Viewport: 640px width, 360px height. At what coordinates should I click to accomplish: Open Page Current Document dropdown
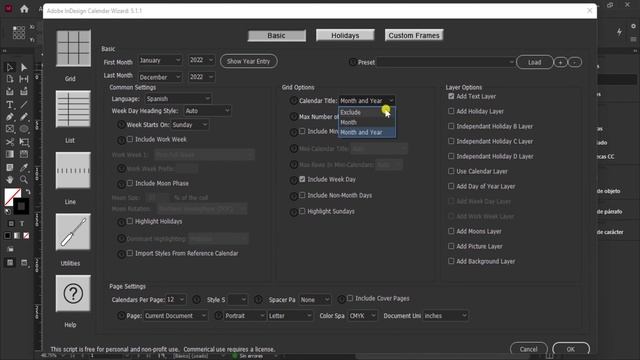point(175,316)
